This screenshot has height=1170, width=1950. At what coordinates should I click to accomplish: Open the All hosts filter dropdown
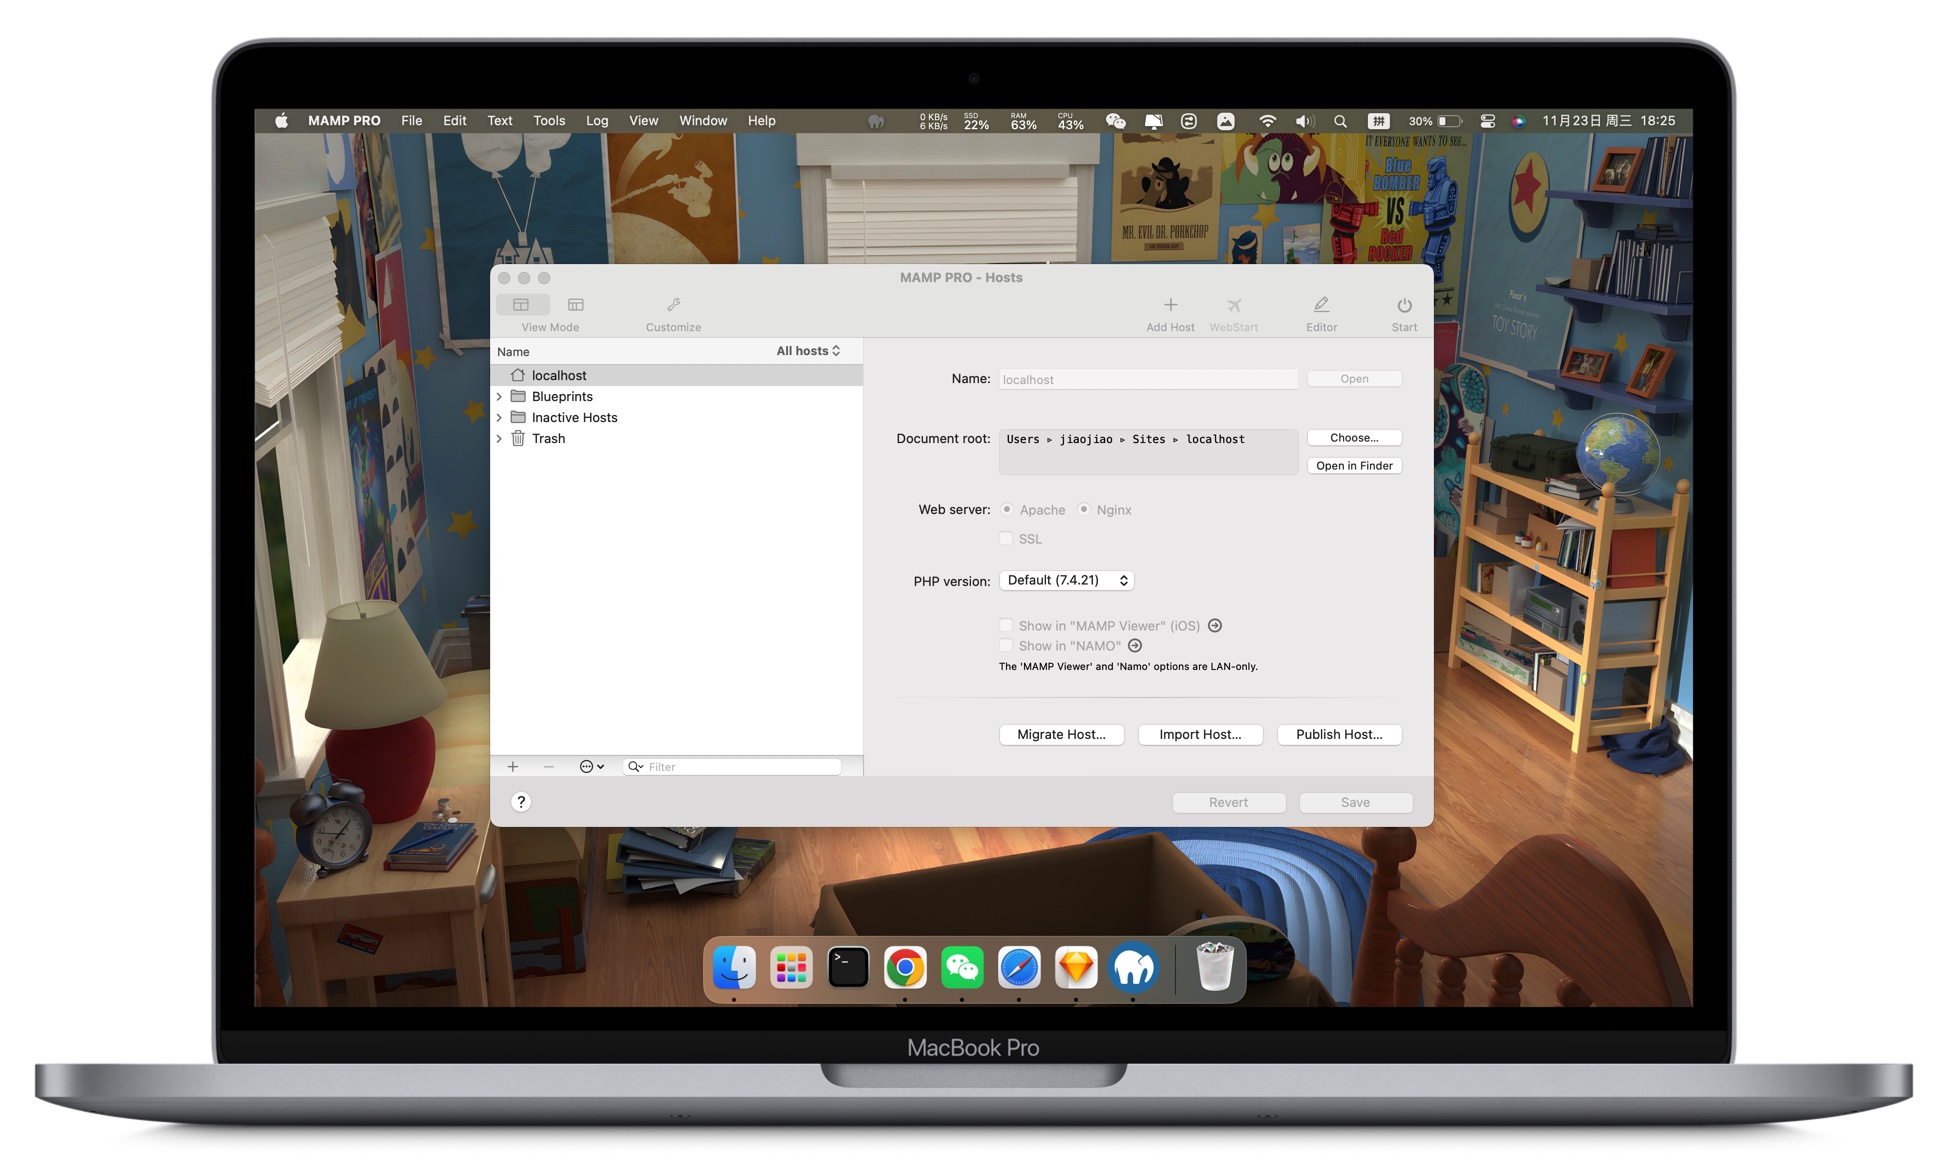808,351
